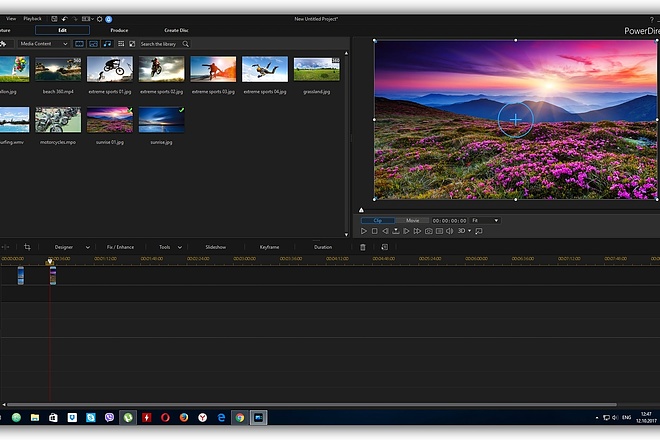Click the preview position marker triangle

click(361, 210)
